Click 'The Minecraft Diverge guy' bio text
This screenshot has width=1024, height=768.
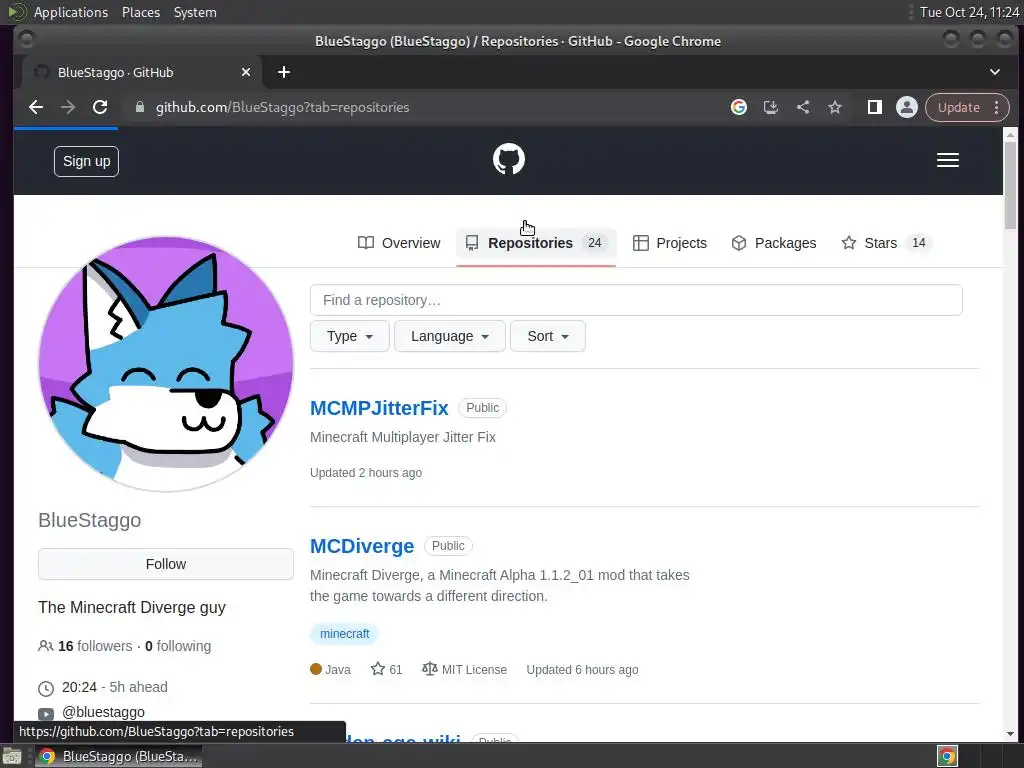132,607
